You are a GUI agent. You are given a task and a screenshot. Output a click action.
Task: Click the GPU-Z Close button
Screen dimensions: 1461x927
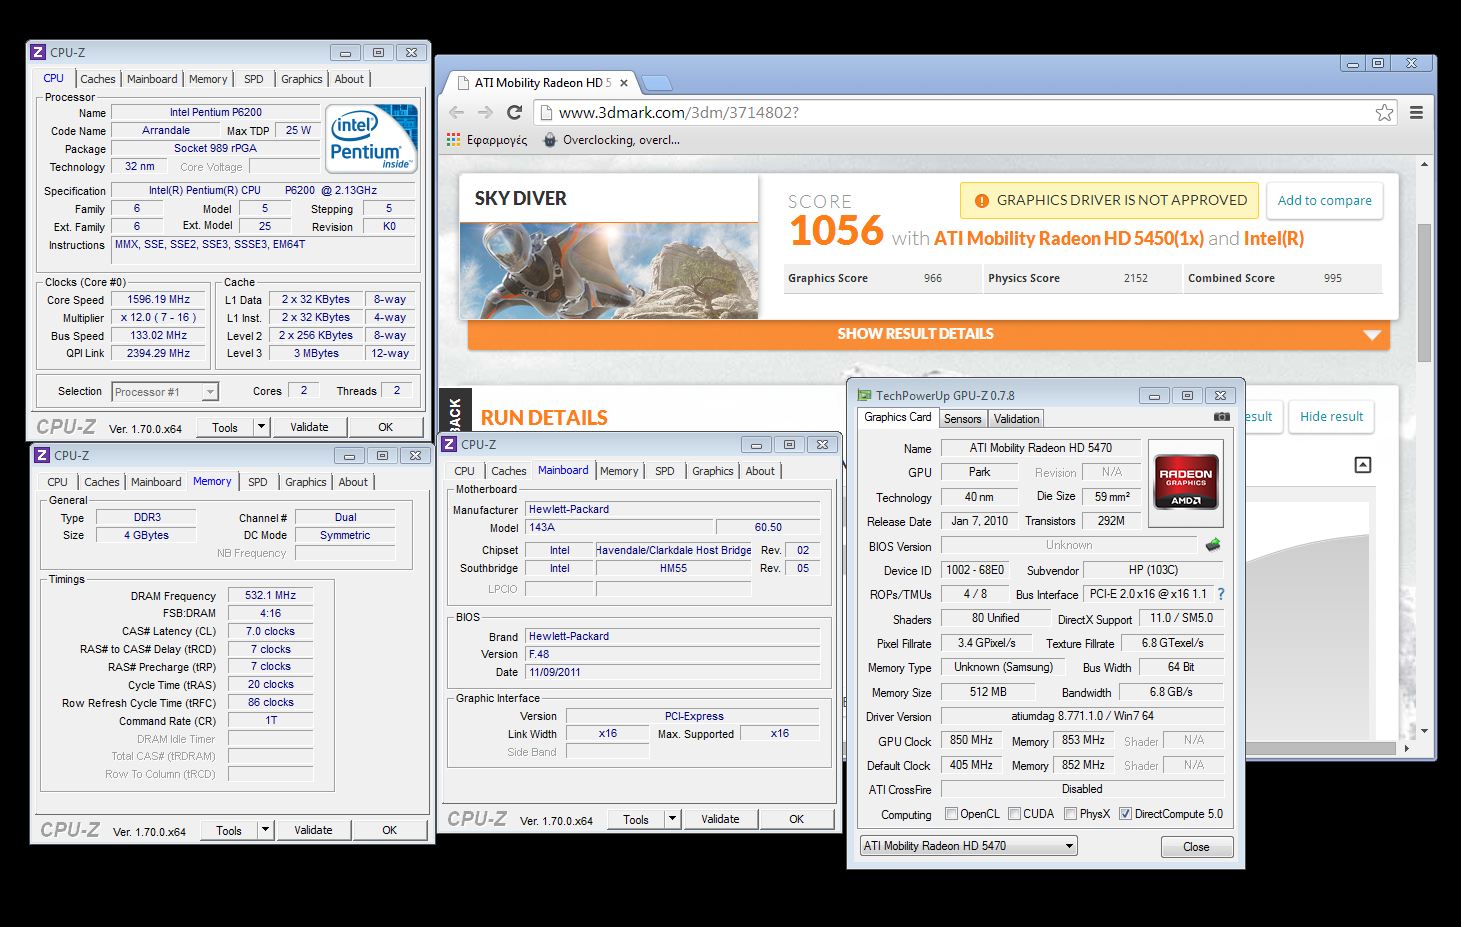click(1196, 847)
